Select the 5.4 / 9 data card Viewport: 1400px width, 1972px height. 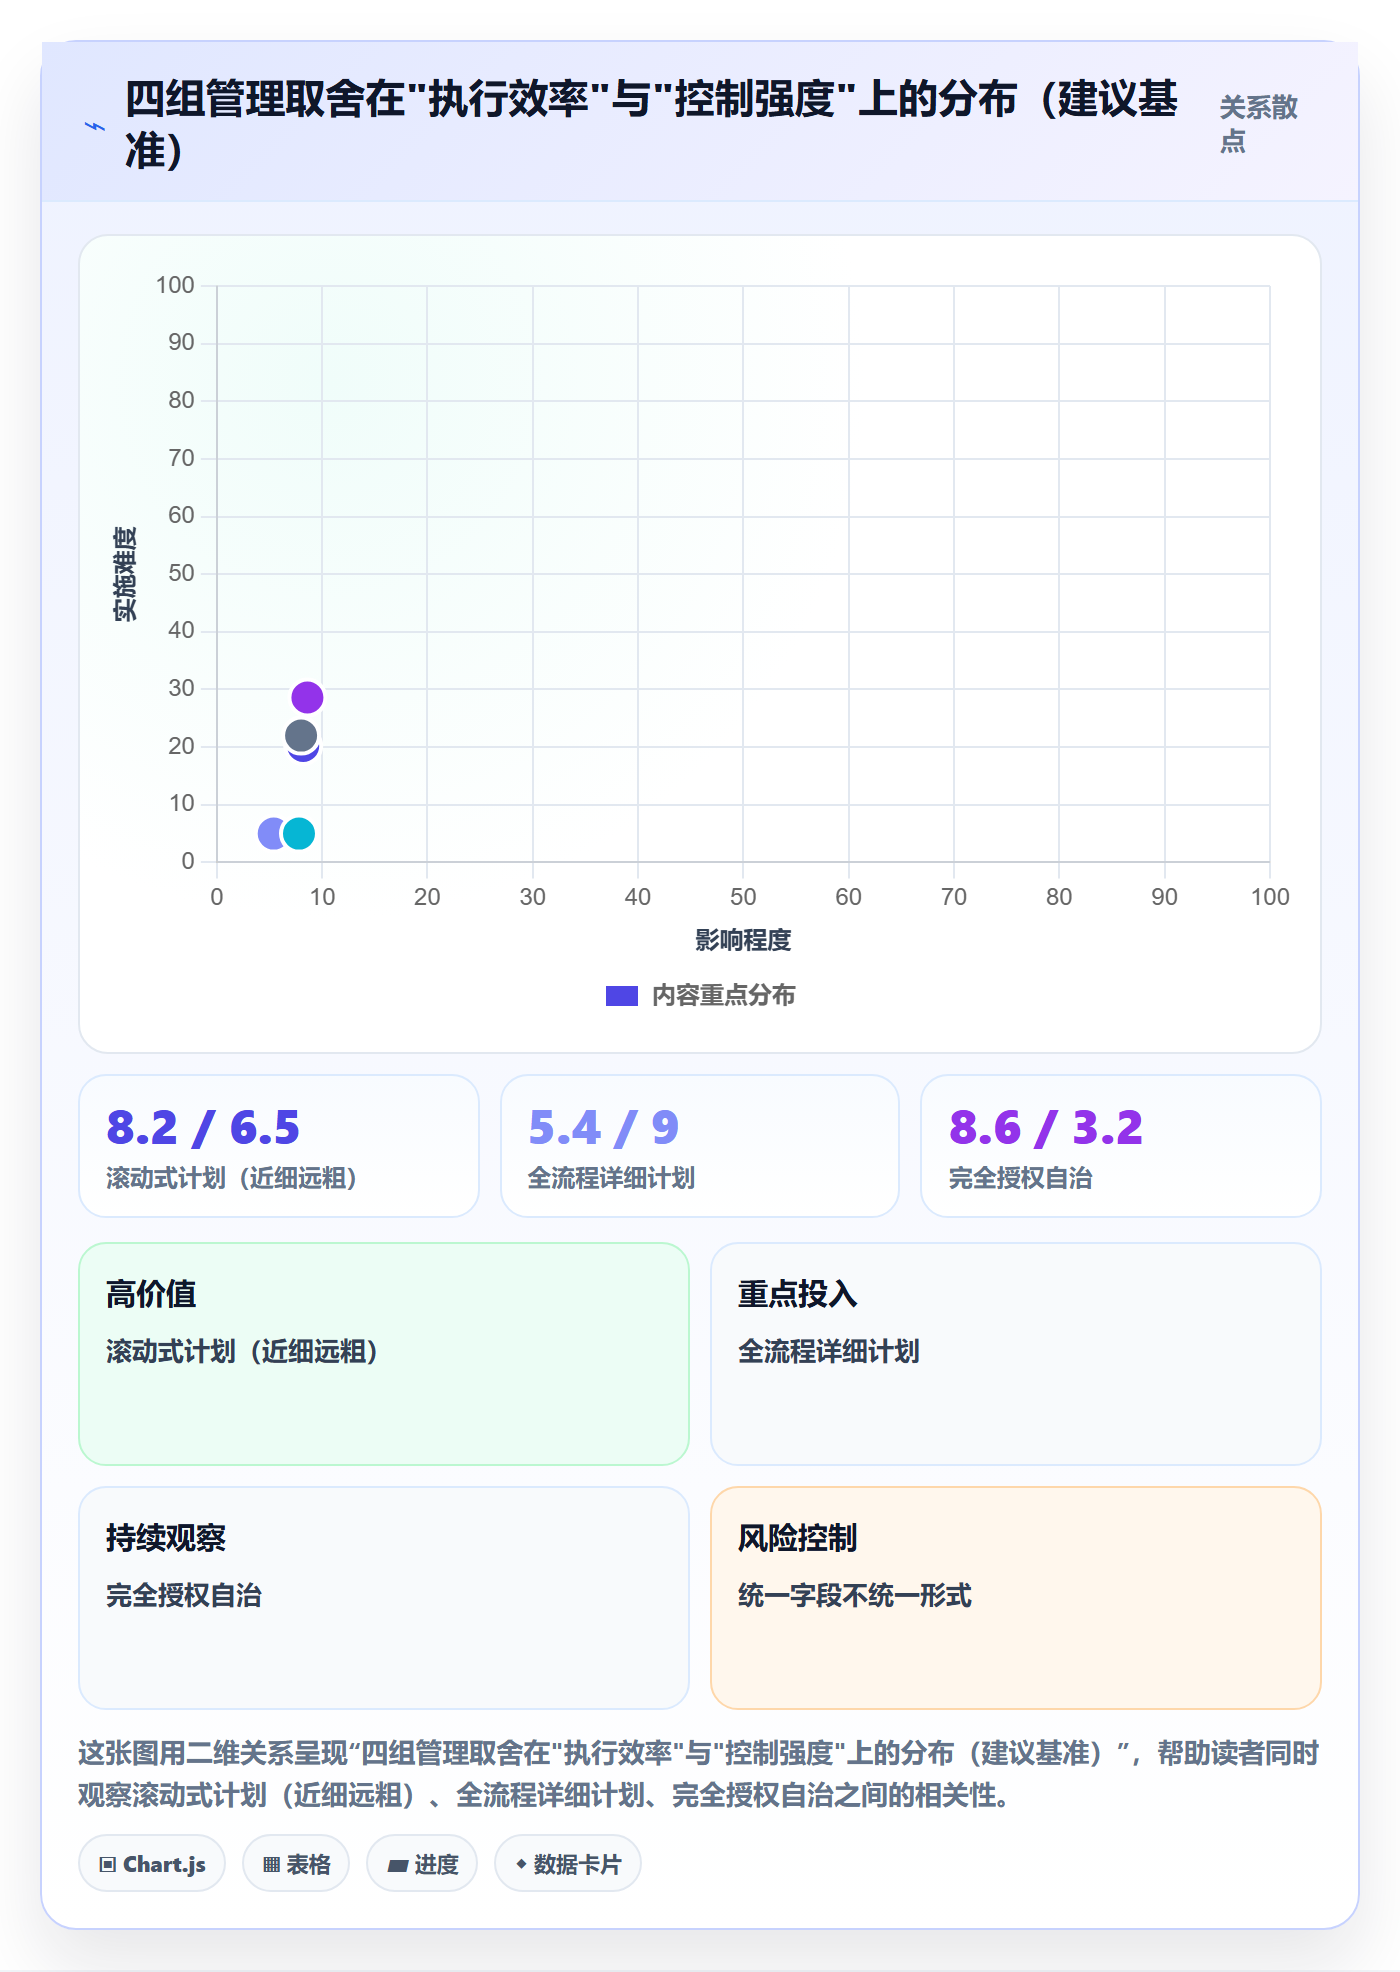point(700,1146)
